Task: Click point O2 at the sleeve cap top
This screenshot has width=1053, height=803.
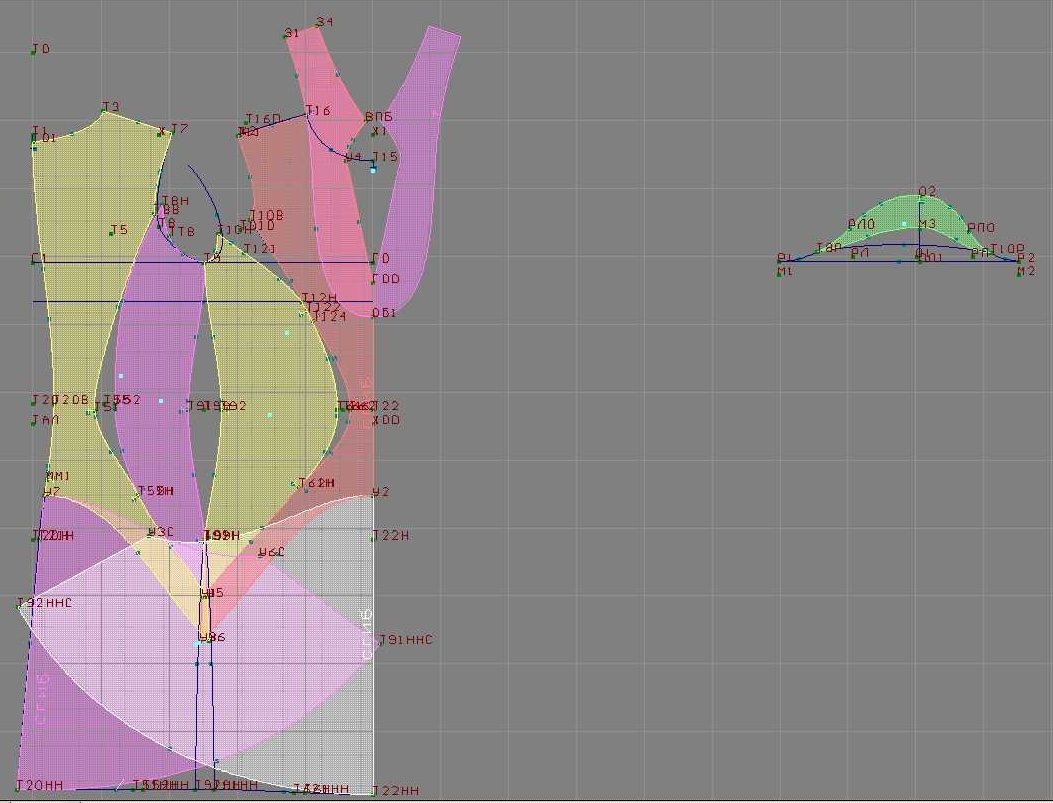Action: pyautogui.click(x=920, y=196)
